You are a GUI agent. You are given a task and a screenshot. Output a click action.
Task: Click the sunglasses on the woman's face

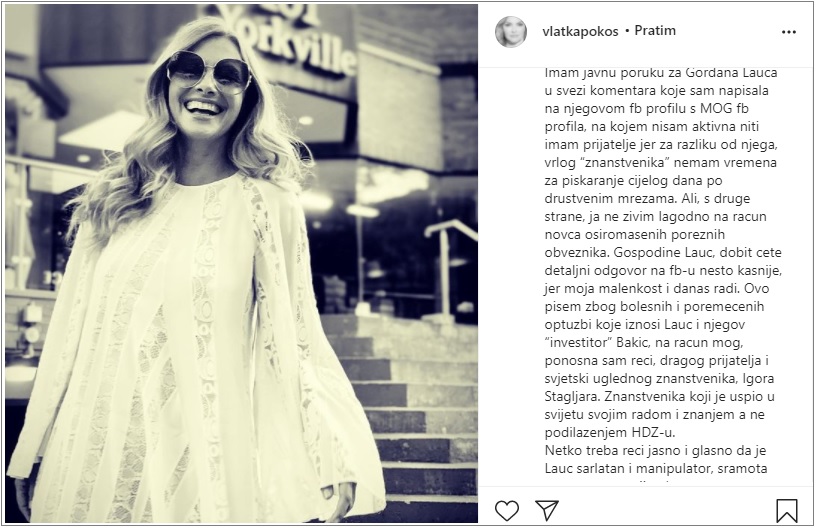click(209, 72)
